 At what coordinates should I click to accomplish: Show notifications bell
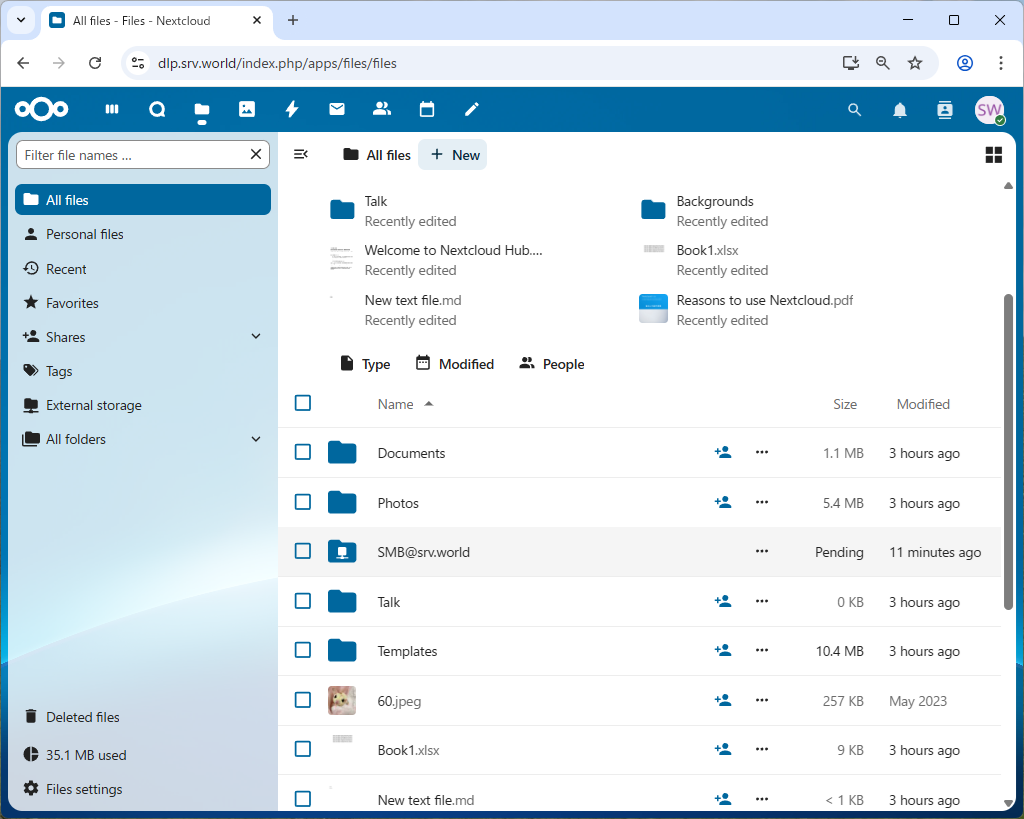(x=900, y=110)
